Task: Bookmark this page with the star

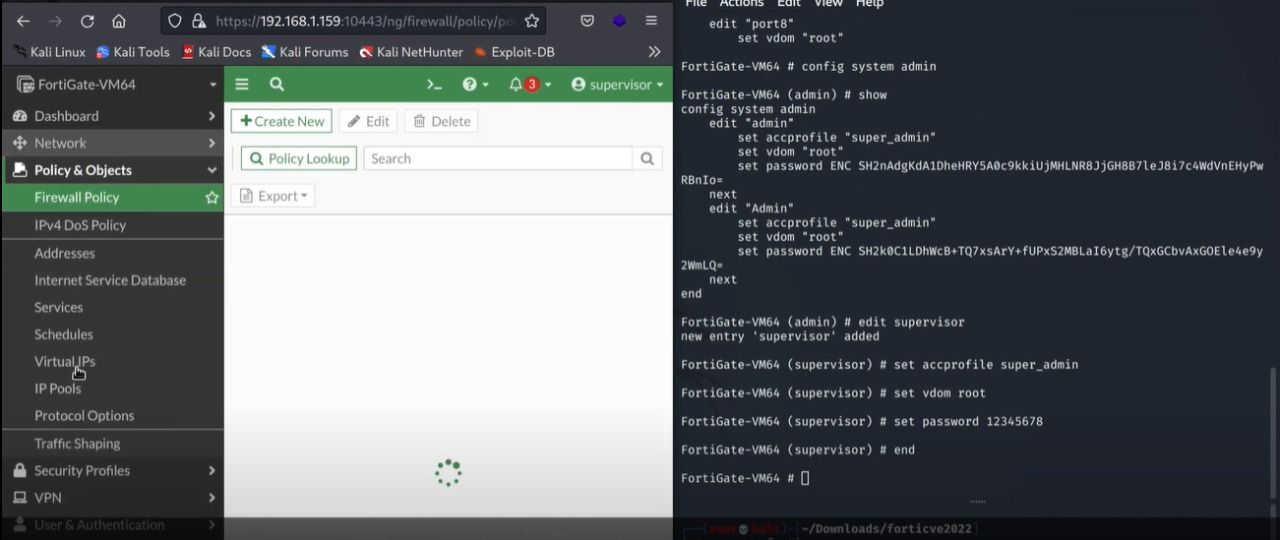Action: (532, 21)
